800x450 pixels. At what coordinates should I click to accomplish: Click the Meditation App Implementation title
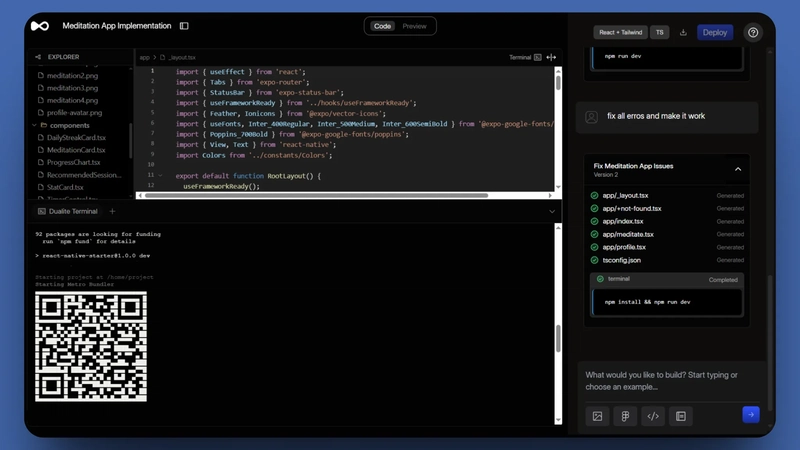pyautogui.click(x=117, y=26)
